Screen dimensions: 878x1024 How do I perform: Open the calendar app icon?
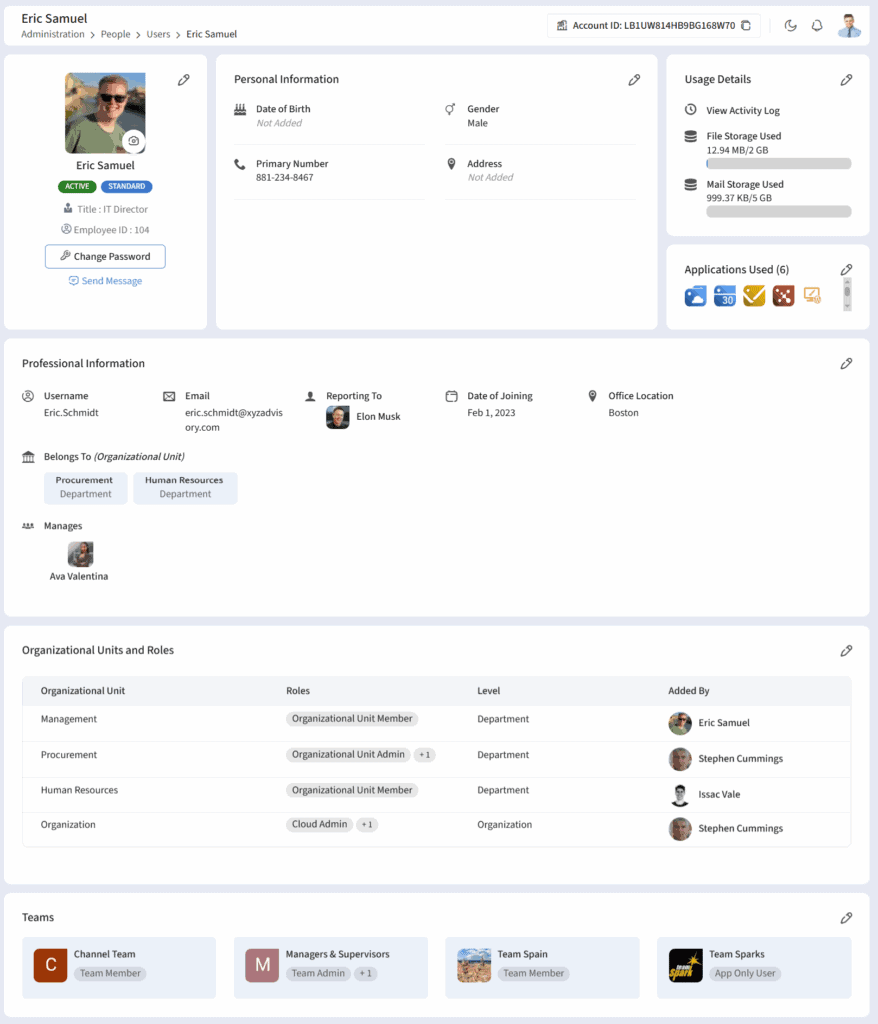(x=725, y=296)
